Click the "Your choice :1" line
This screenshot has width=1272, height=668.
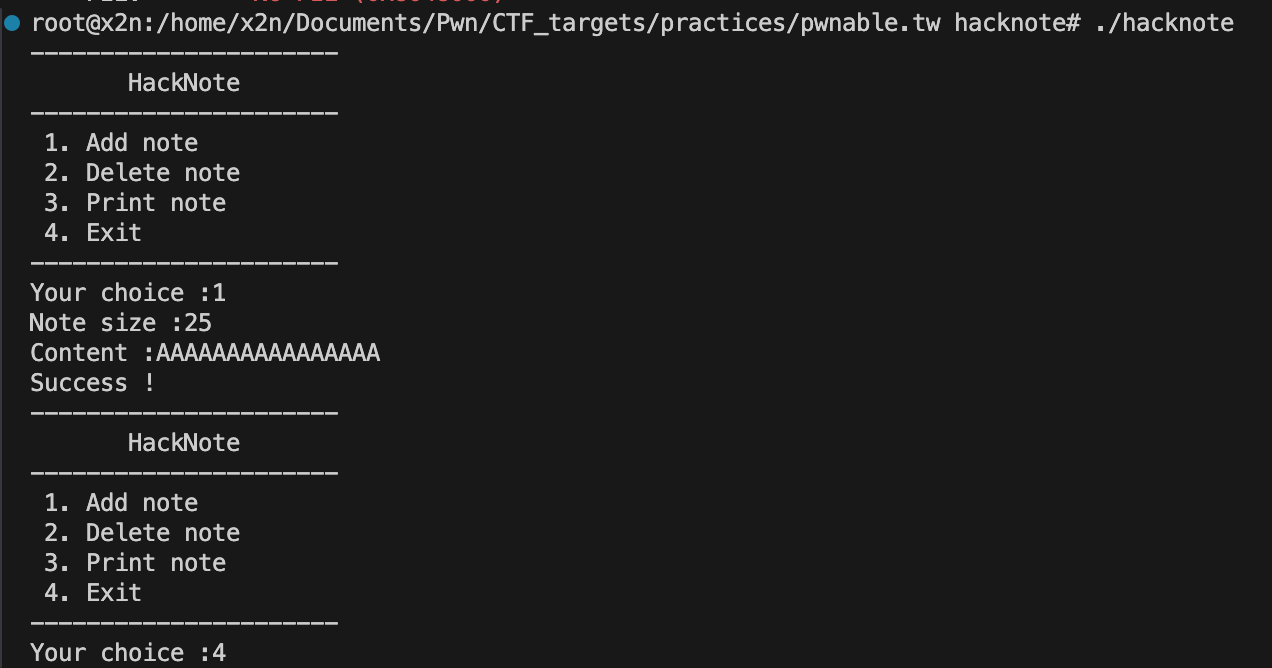[x=128, y=293]
